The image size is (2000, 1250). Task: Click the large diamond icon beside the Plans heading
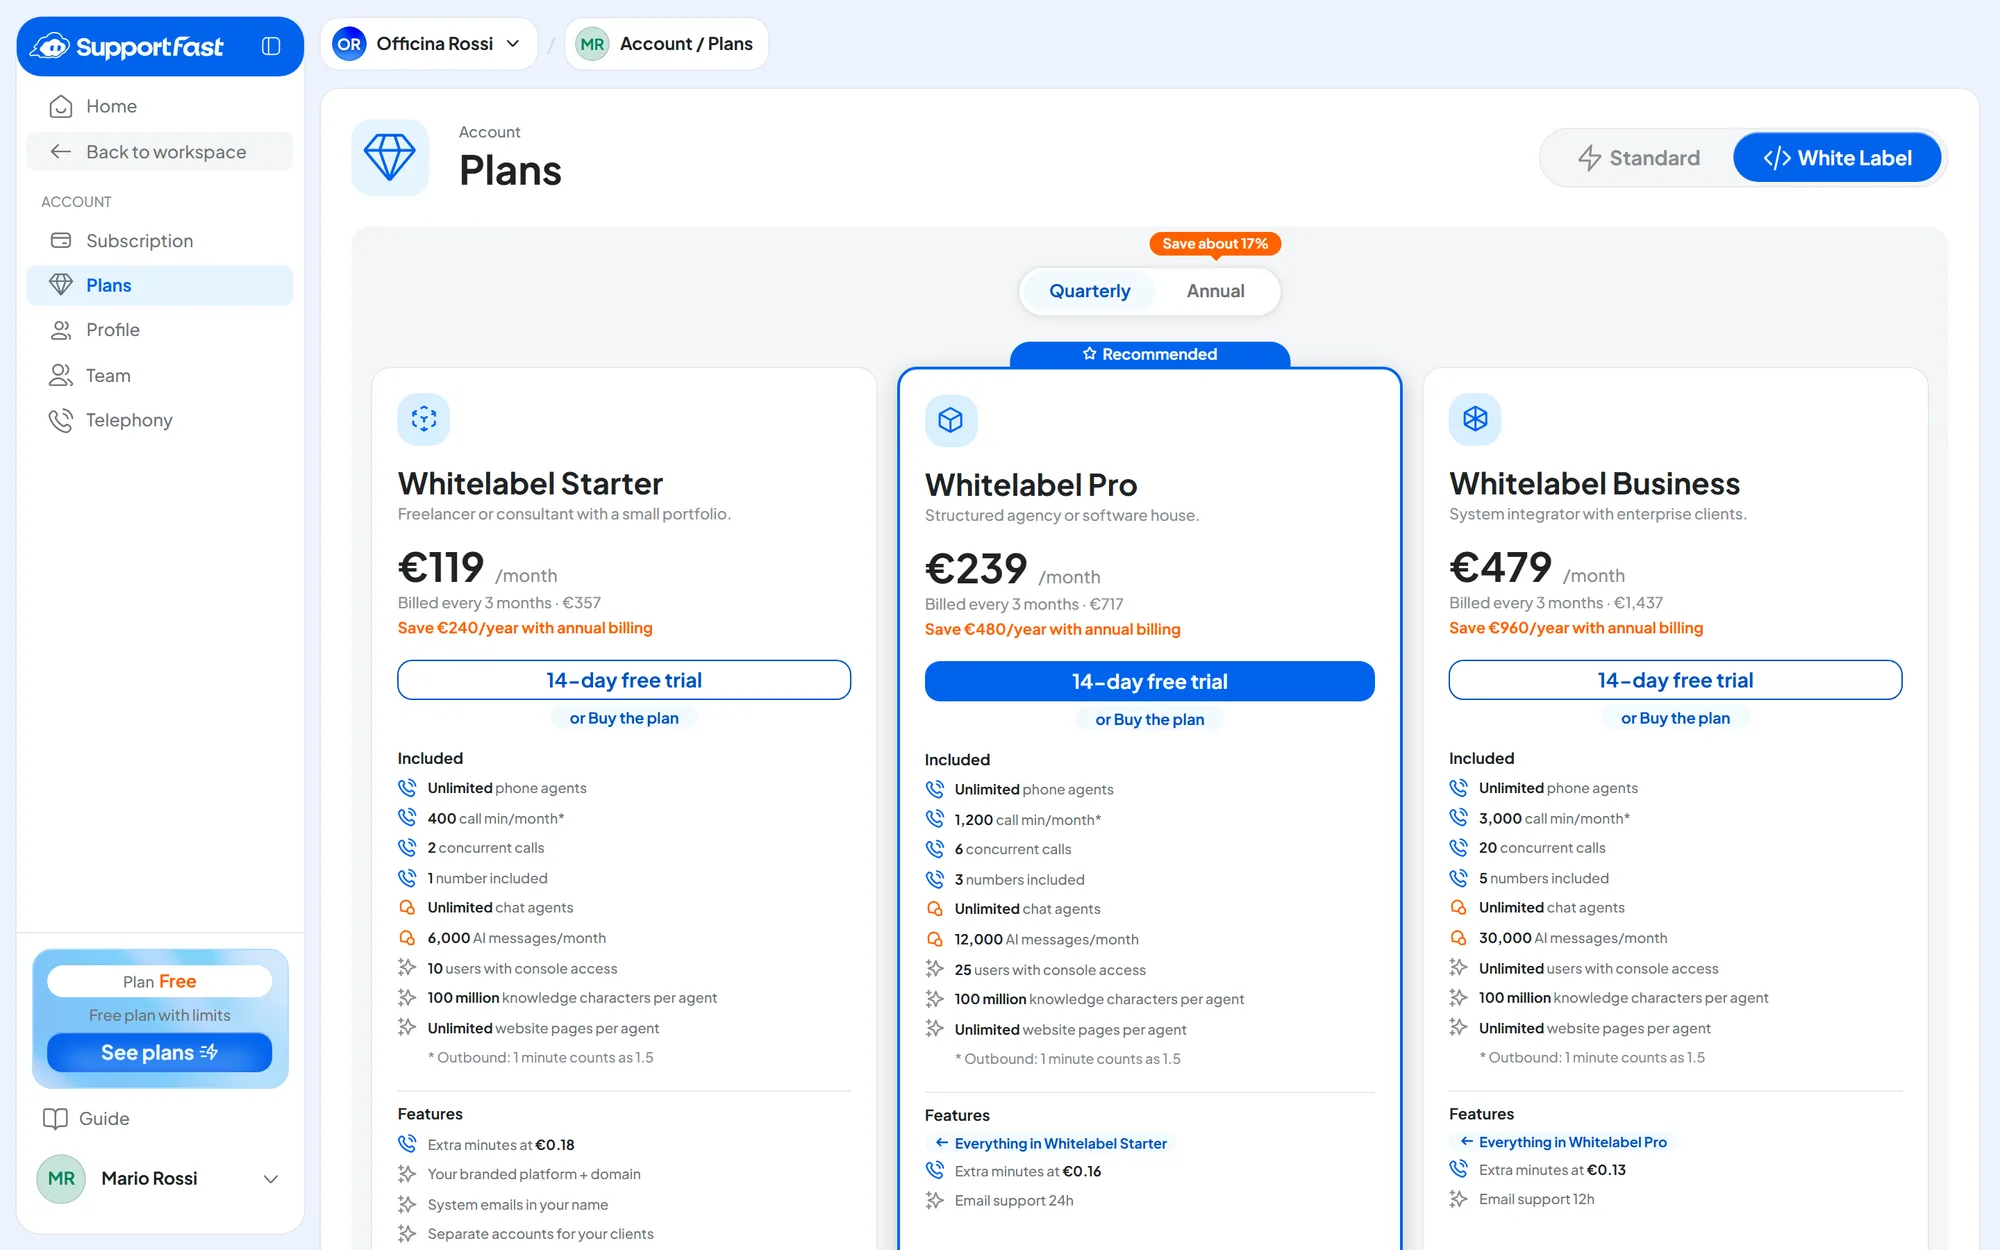[390, 158]
